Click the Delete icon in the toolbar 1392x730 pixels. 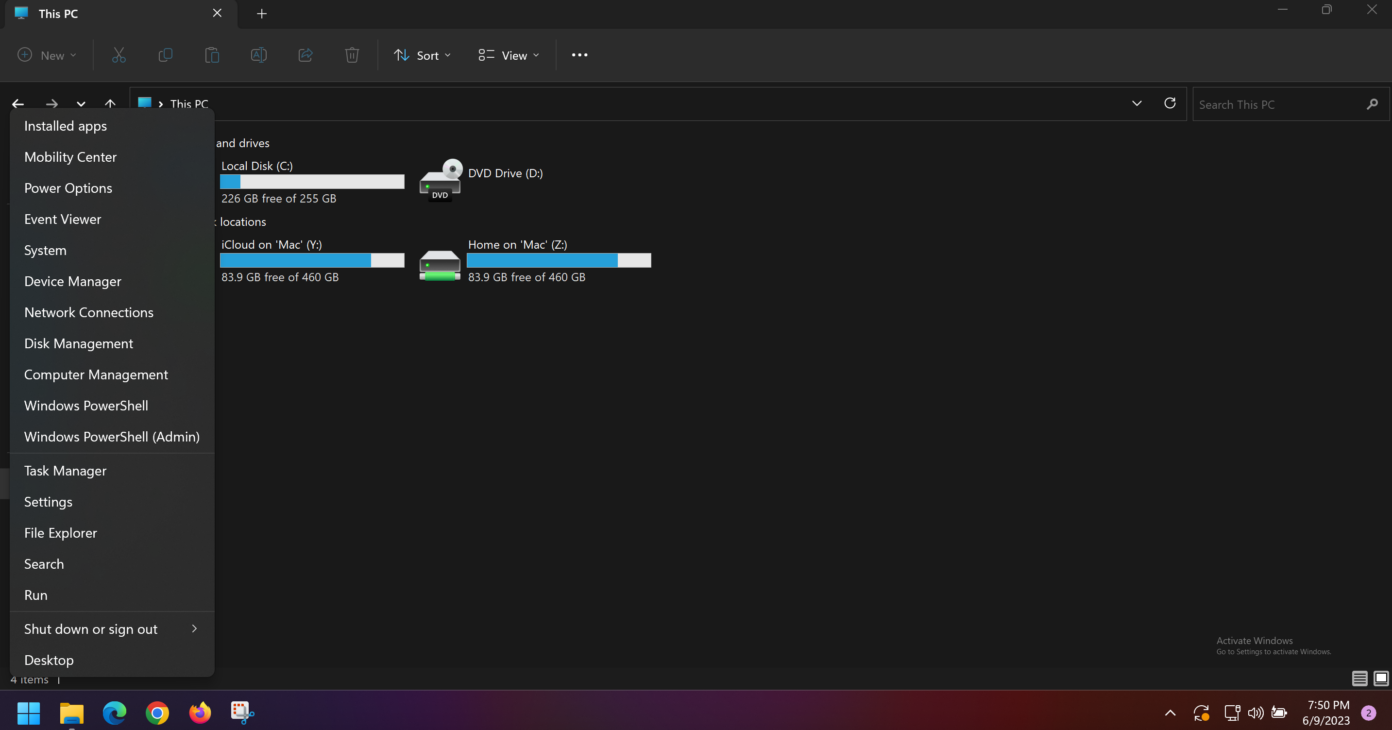click(352, 55)
